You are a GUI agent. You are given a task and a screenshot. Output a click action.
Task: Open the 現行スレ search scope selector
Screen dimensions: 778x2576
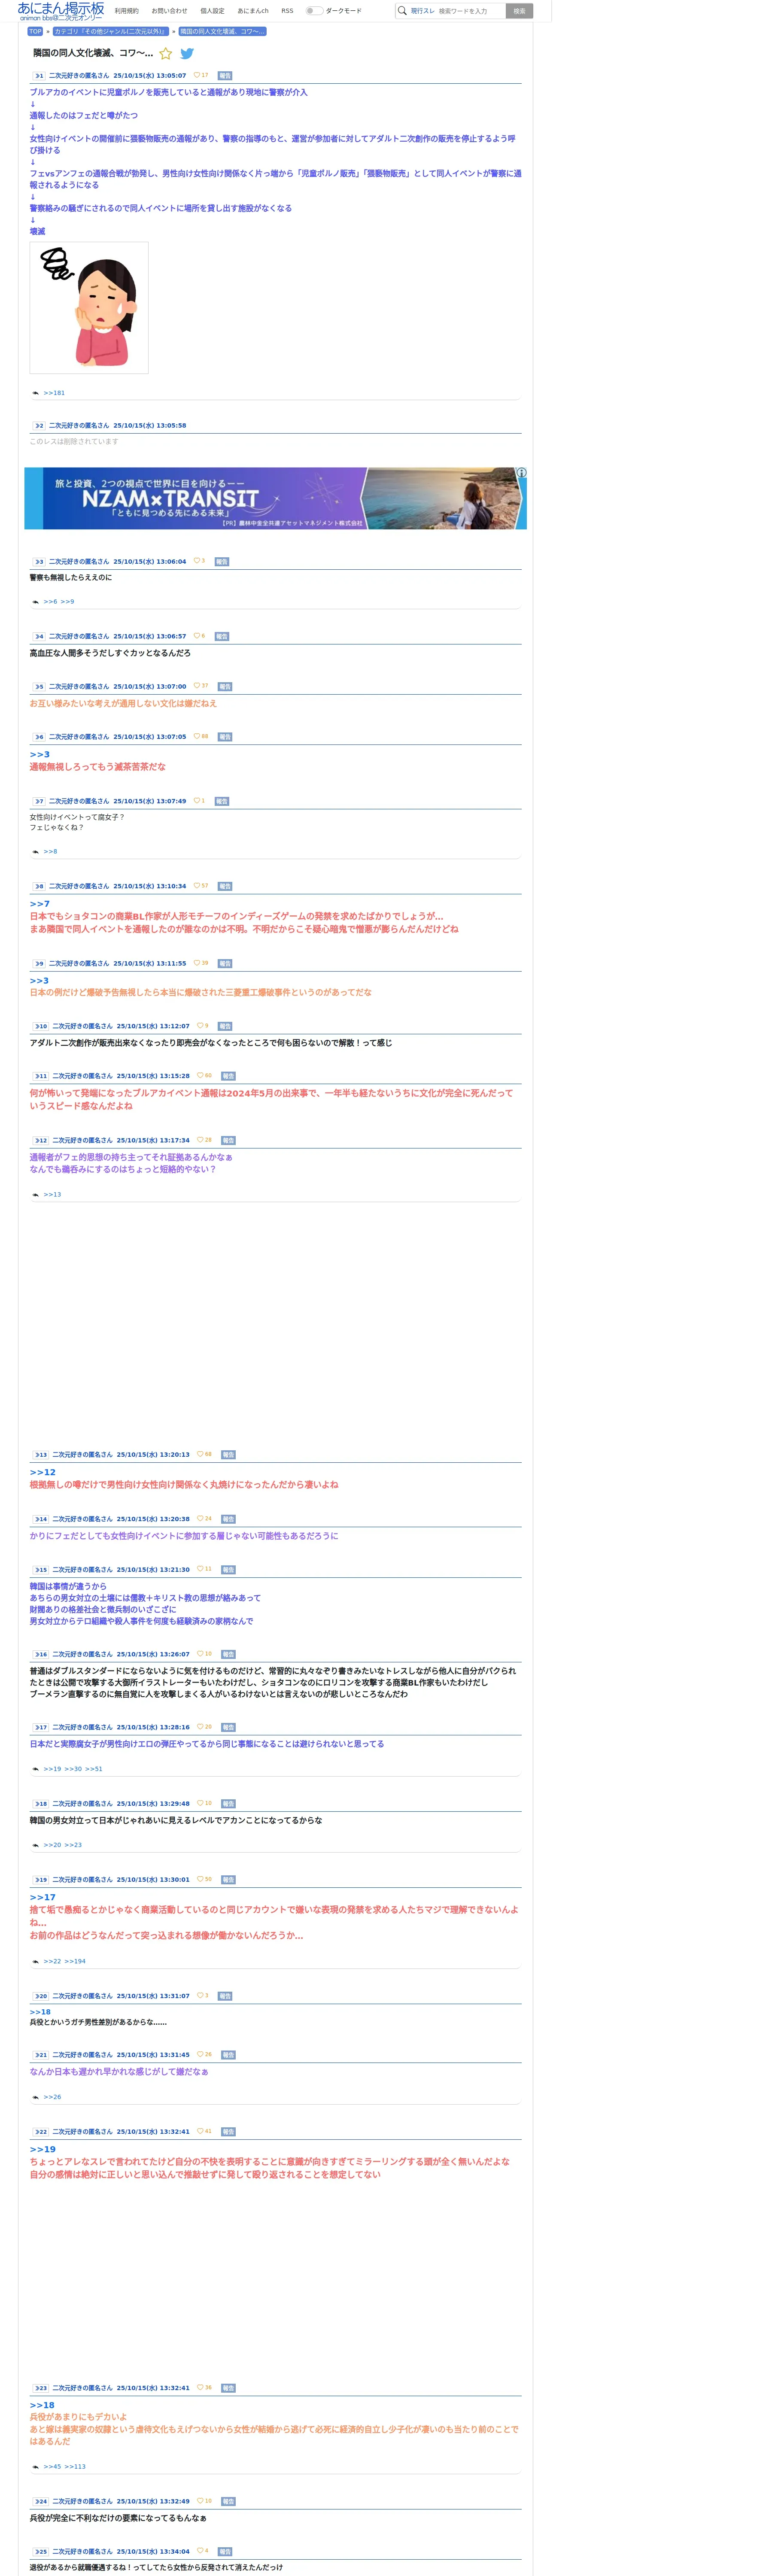pos(423,11)
